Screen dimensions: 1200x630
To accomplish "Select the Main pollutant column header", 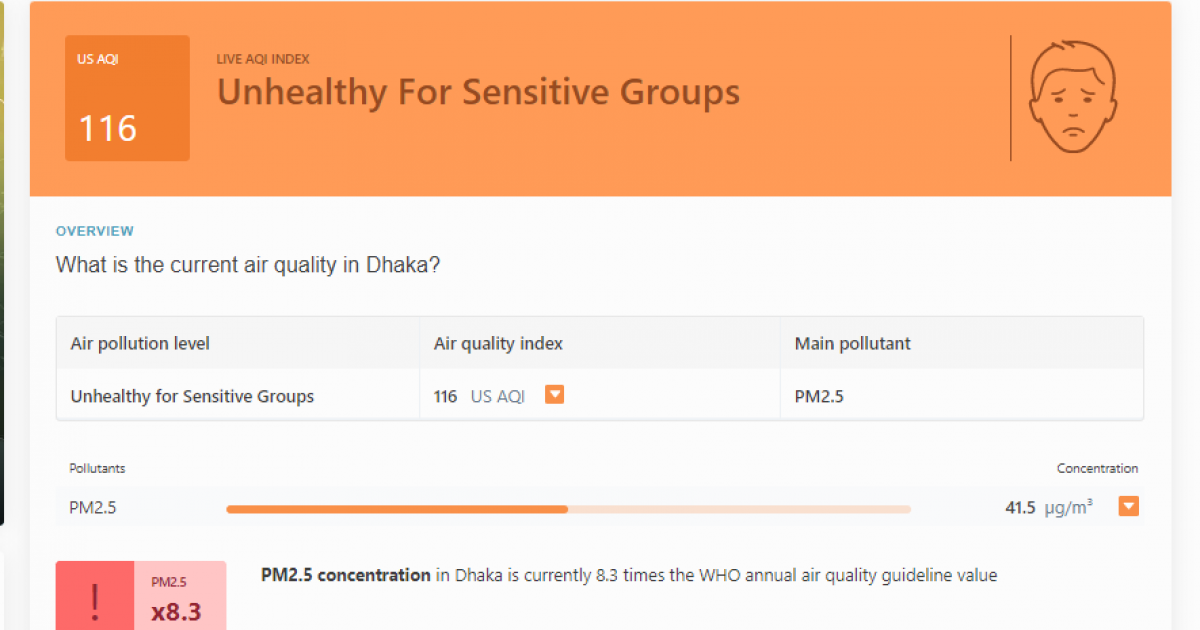I will (852, 342).
